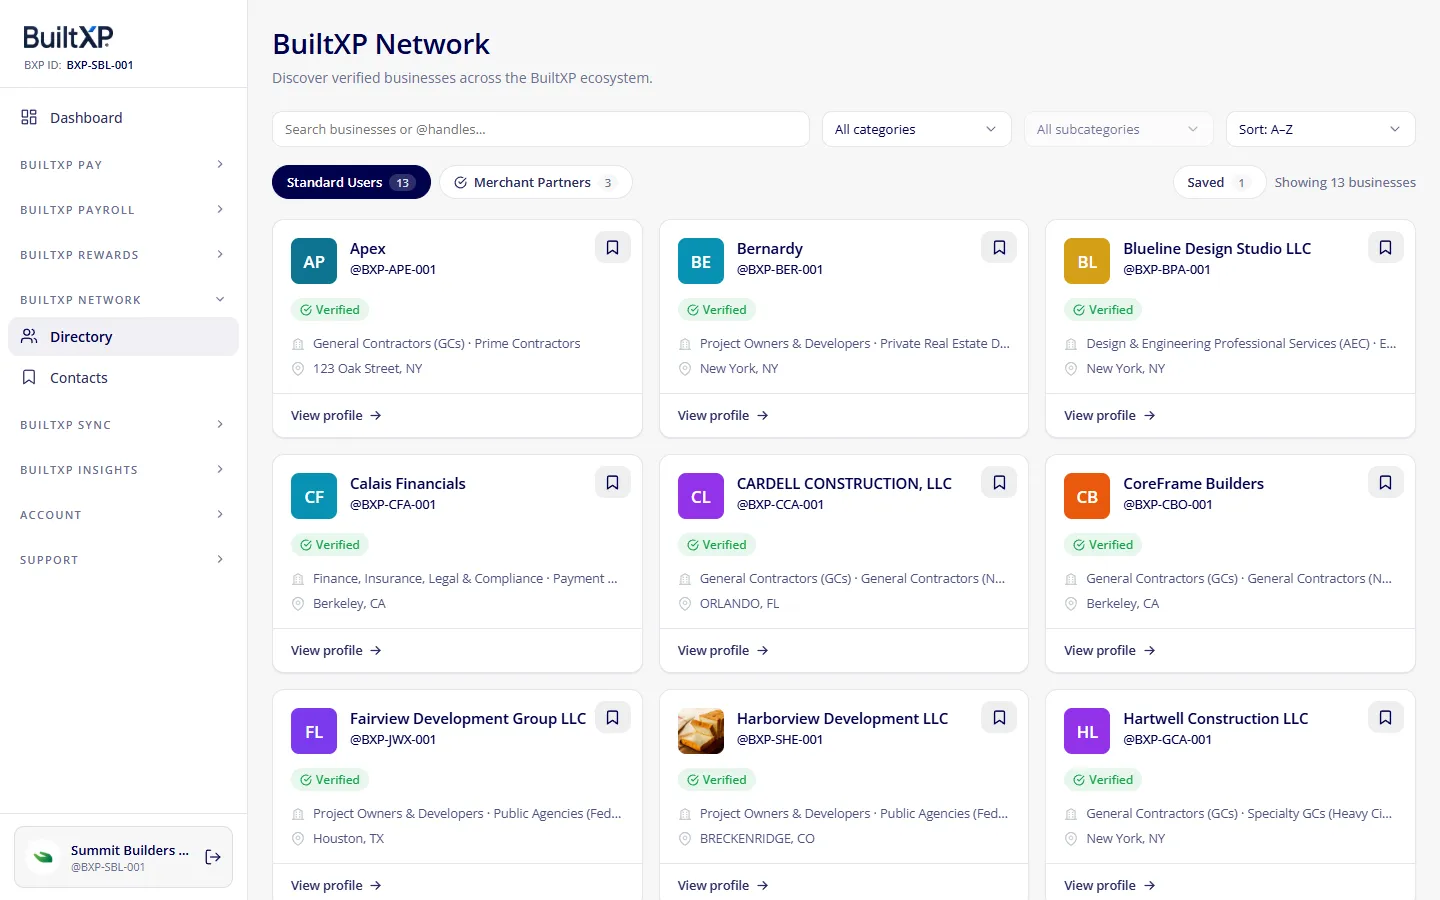The image size is (1440, 900).
Task: Expand the BuiltXP Sync section
Action: pos(123,425)
